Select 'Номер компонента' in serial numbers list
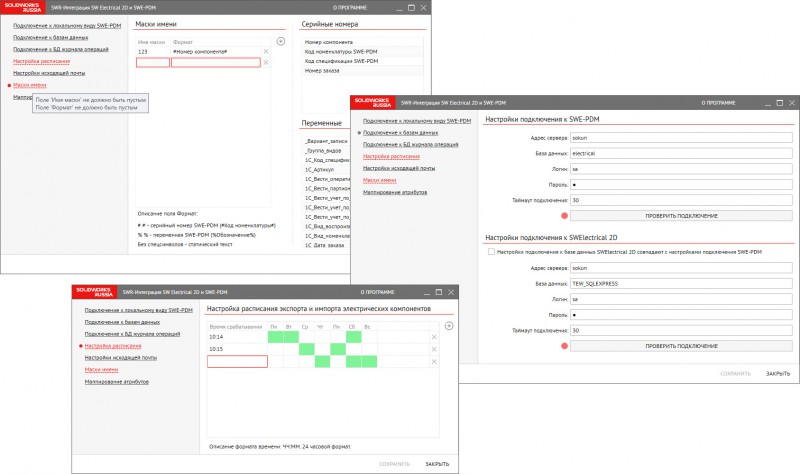 (x=362, y=42)
